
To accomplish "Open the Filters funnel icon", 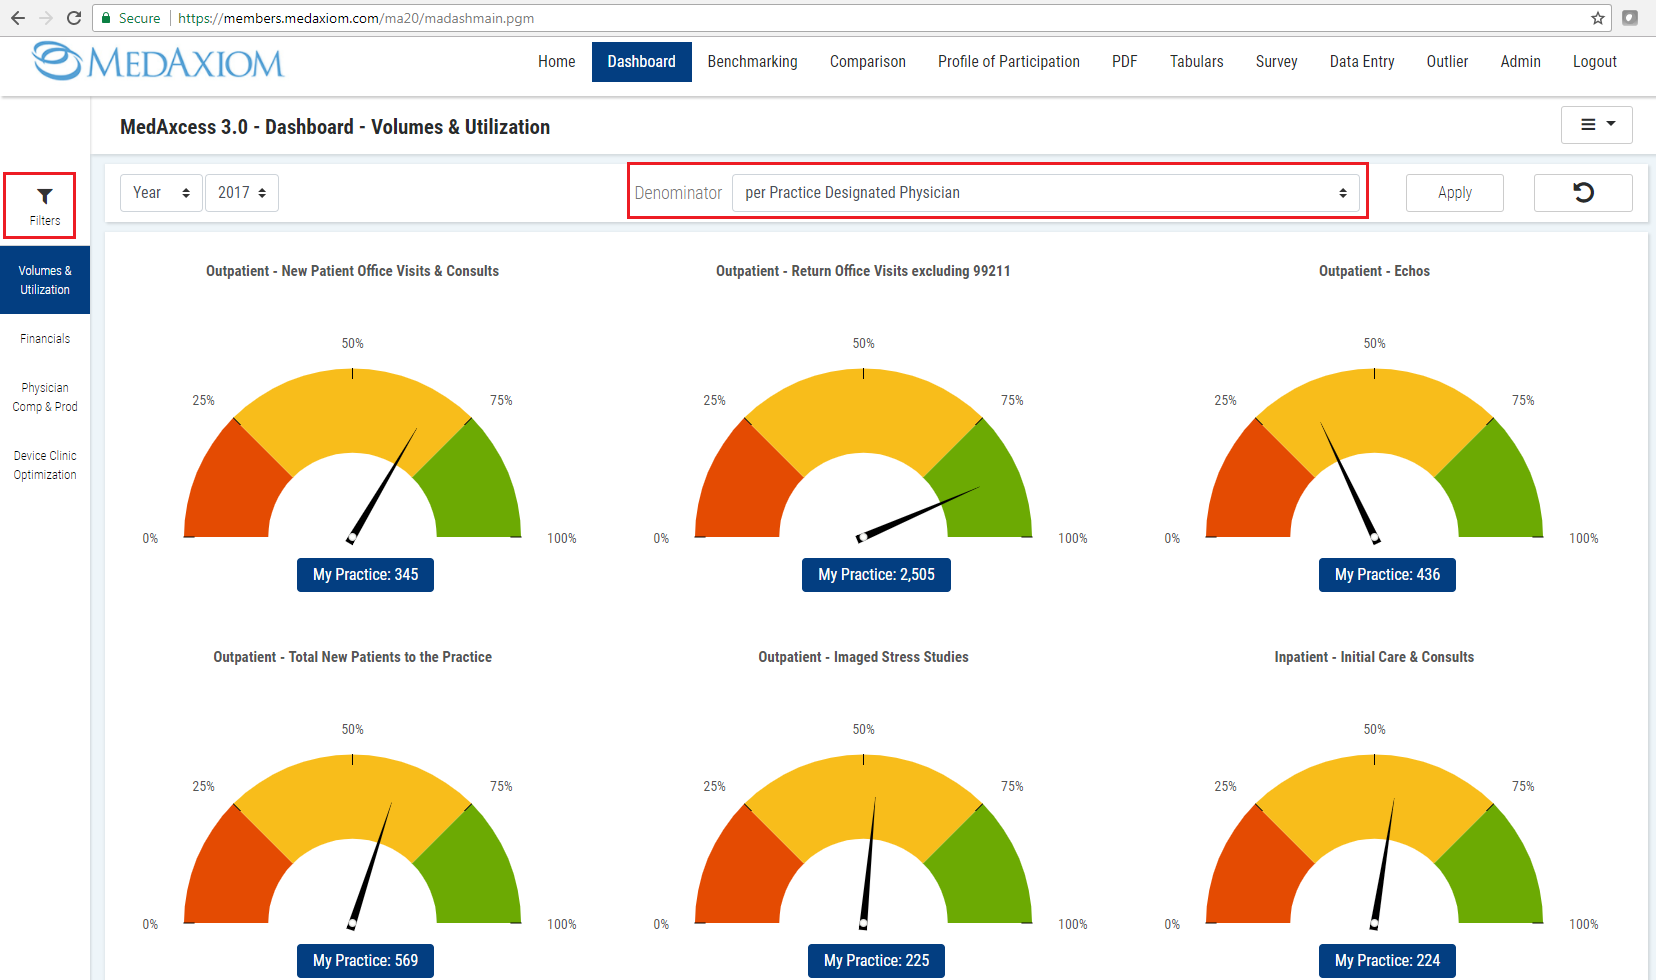I will click(x=44, y=205).
